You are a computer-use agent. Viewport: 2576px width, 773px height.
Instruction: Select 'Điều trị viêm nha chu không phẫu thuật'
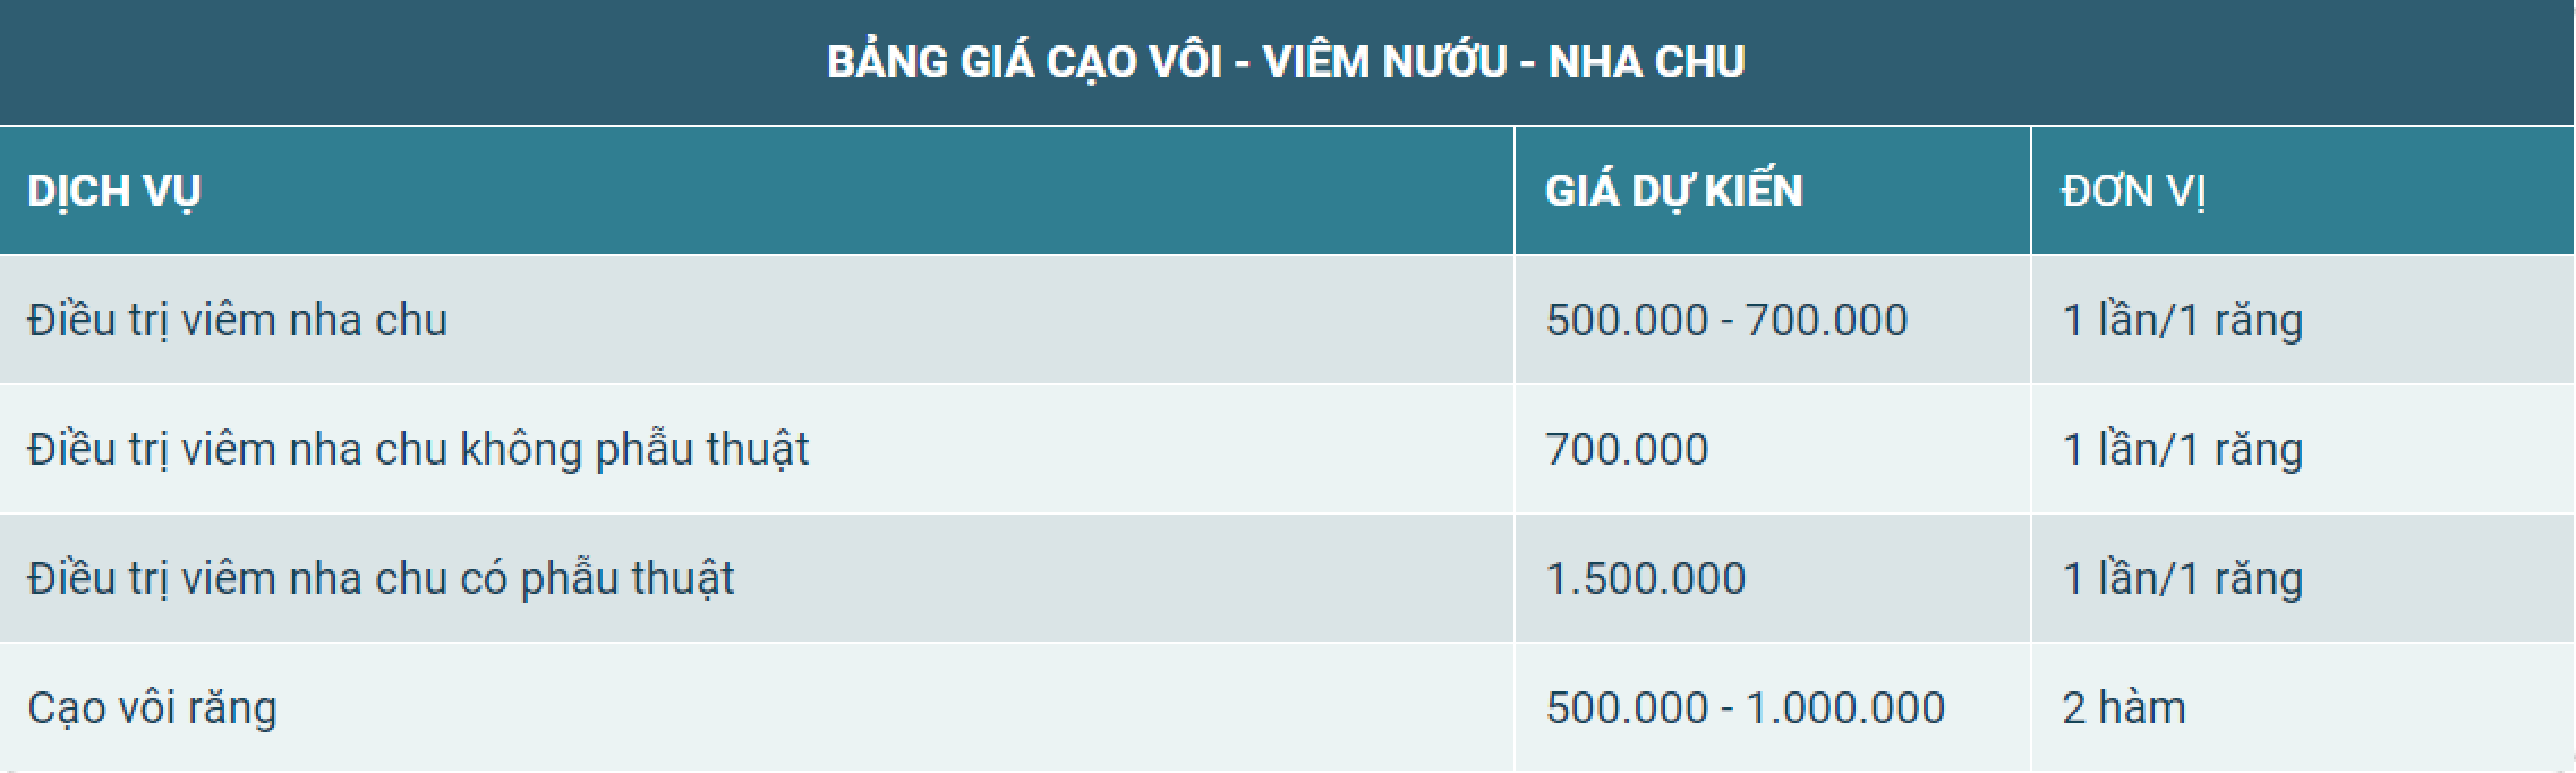click(x=418, y=449)
